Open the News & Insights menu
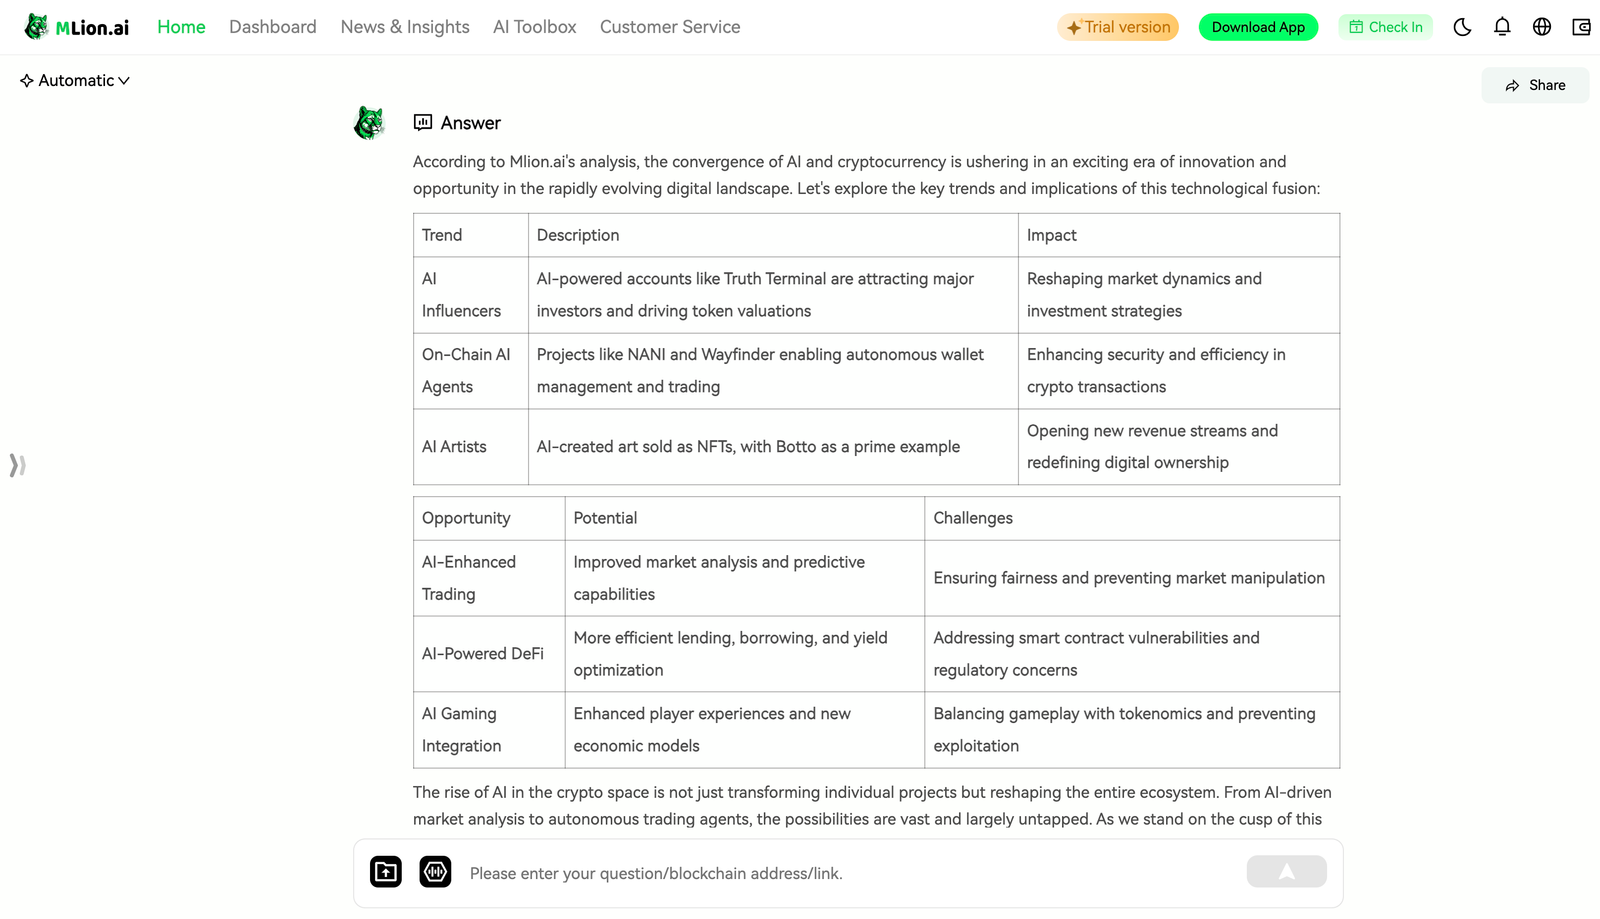Viewport: 1600px width, 919px height. tap(405, 27)
